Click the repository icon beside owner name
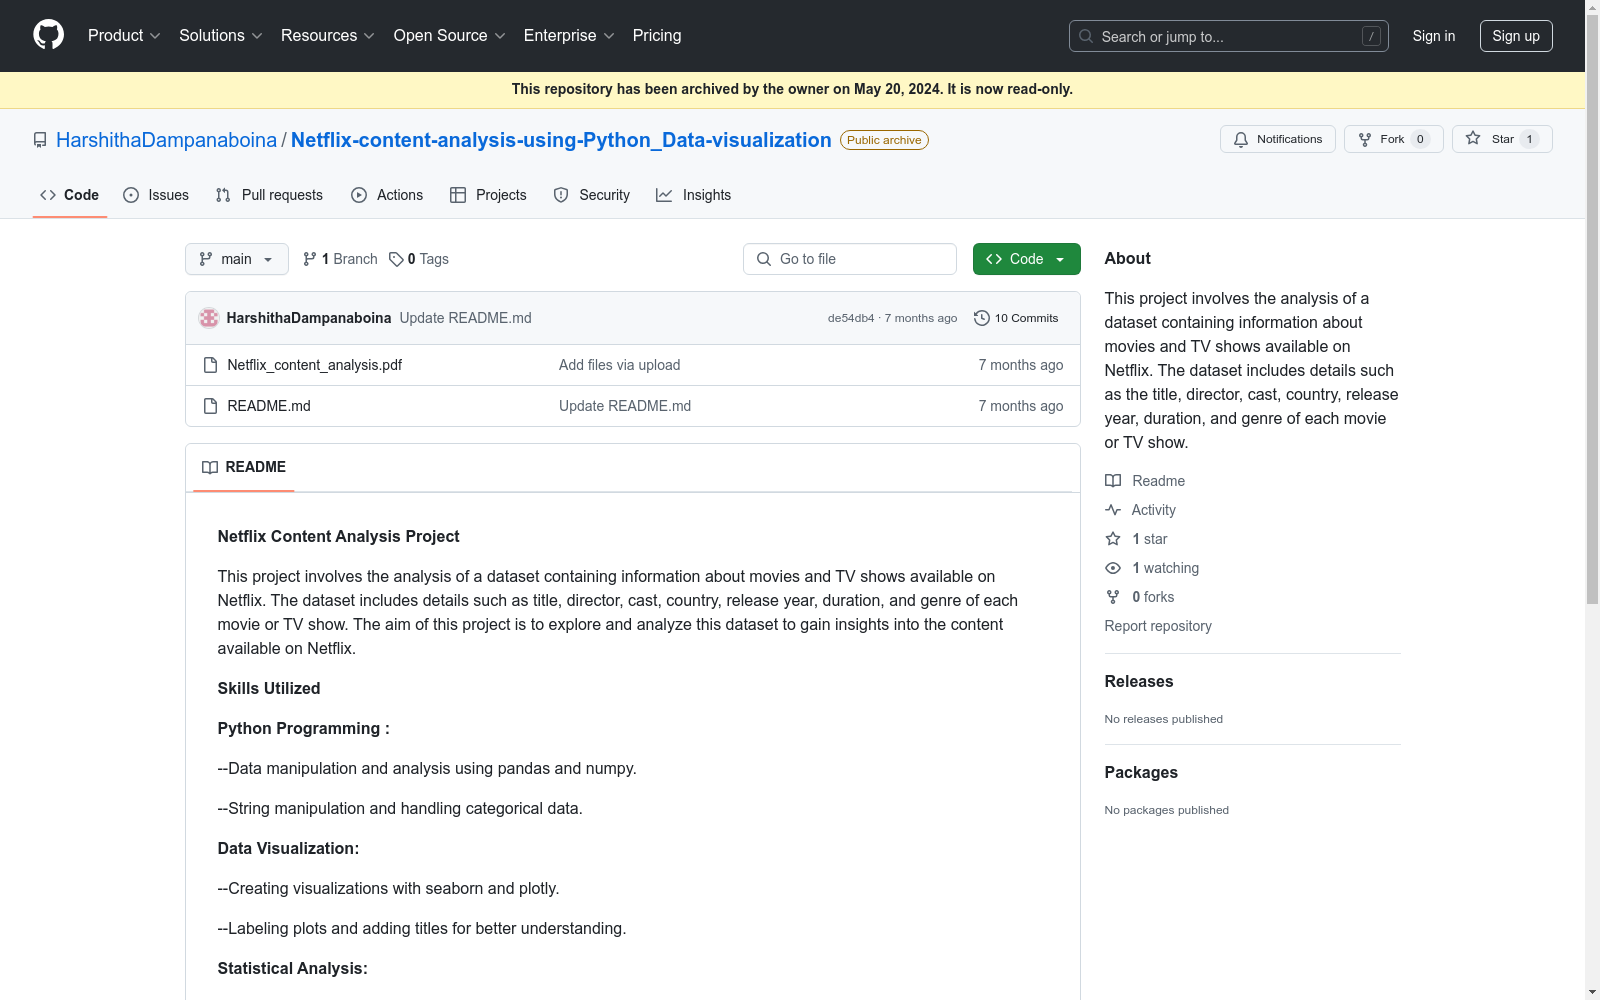This screenshot has width=1600, height=1000. (x=40, y=140)
